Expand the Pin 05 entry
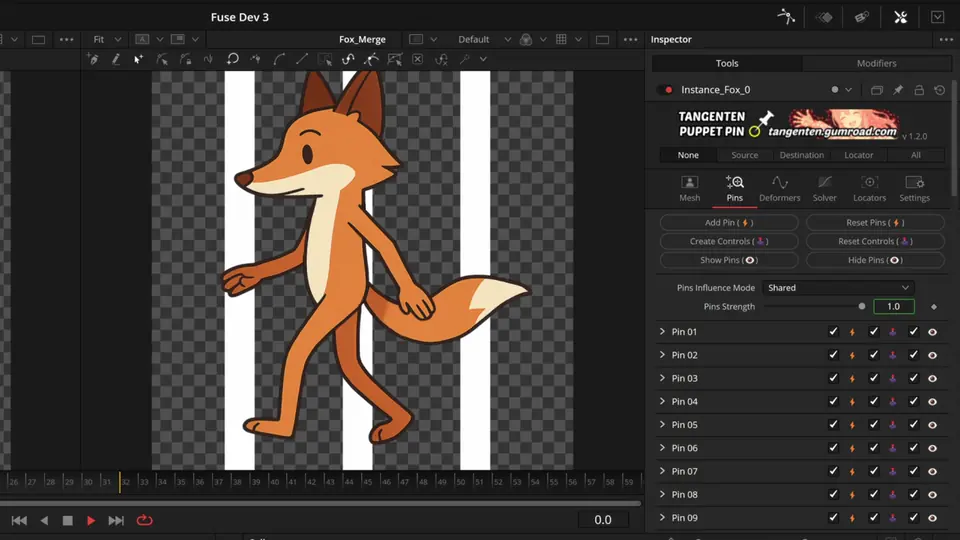This screenshot has height=540, width=960. pos(662,425)
